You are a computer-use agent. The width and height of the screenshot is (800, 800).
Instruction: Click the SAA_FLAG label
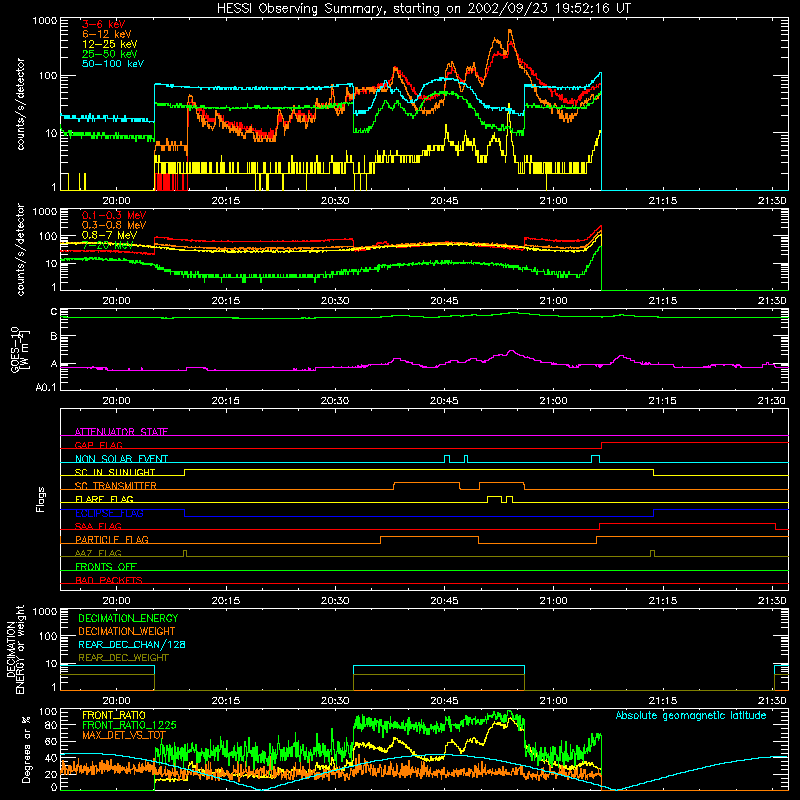98,526
